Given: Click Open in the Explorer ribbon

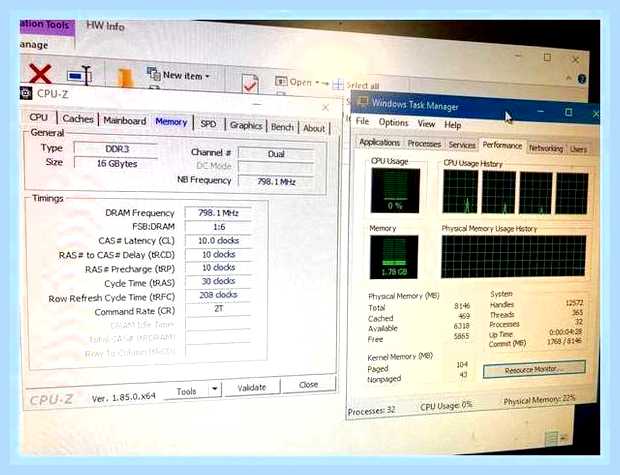Looking at the screenshot, I should pyautogui.click(x=297, y=82).
